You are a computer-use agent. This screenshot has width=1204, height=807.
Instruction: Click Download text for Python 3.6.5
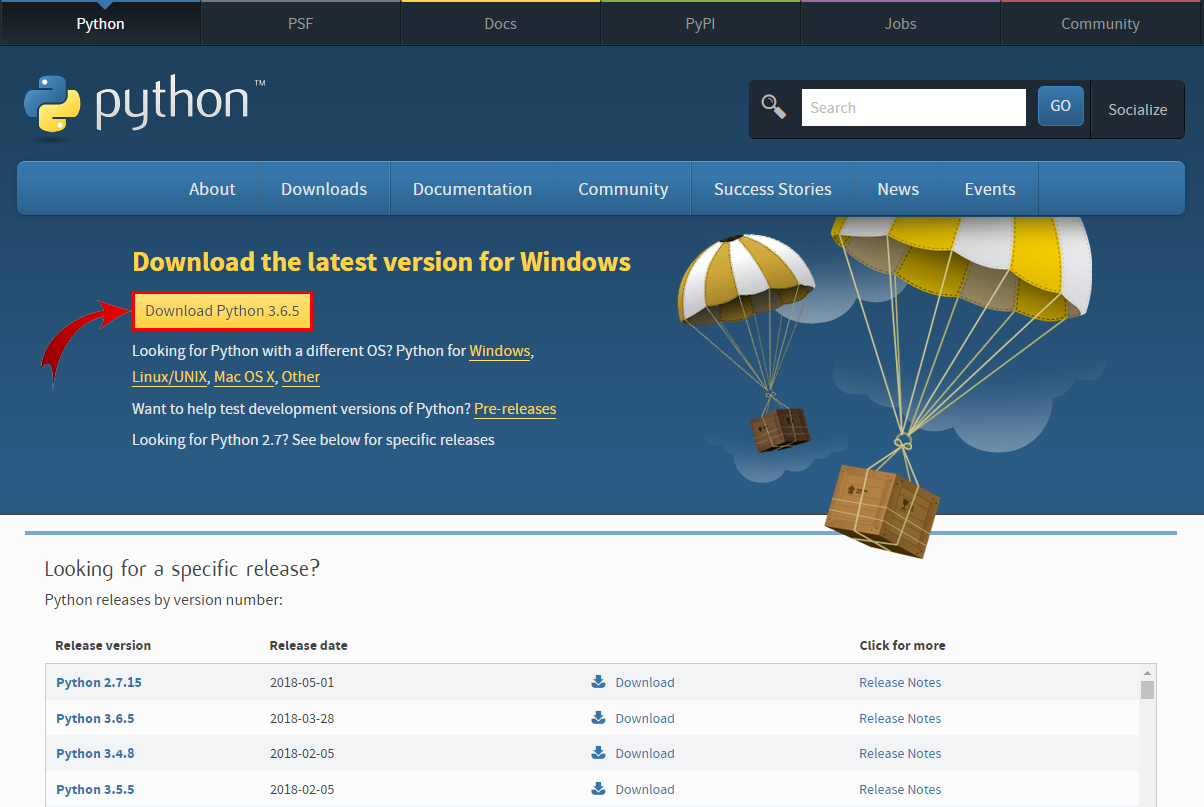click(x=645, y=718)
